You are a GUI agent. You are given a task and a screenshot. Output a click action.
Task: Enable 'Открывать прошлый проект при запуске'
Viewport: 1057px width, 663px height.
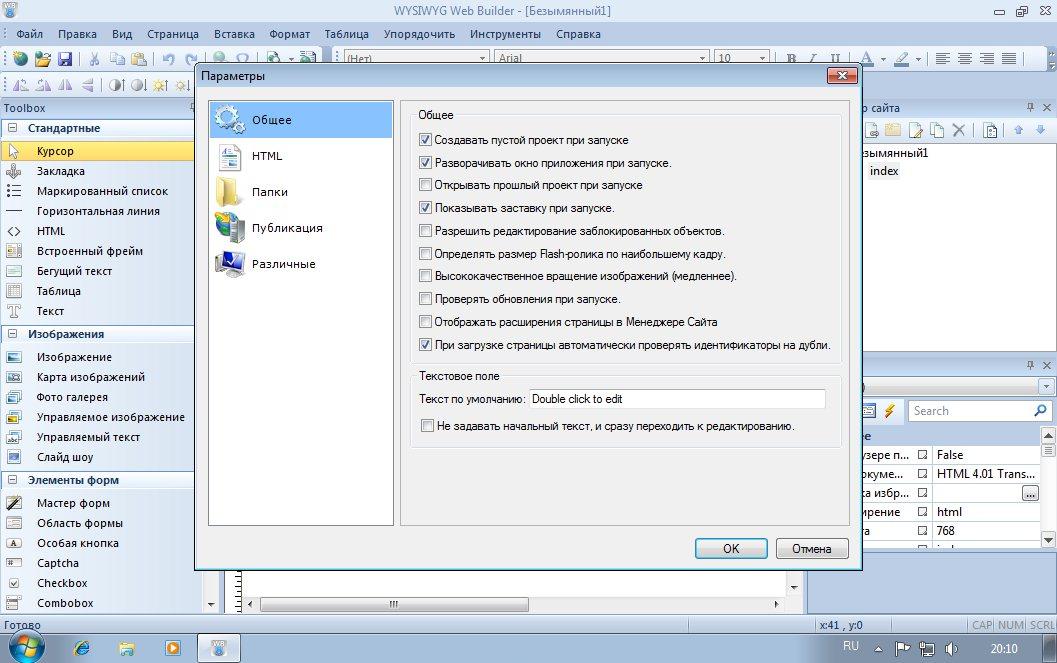(x=425, y=185)
